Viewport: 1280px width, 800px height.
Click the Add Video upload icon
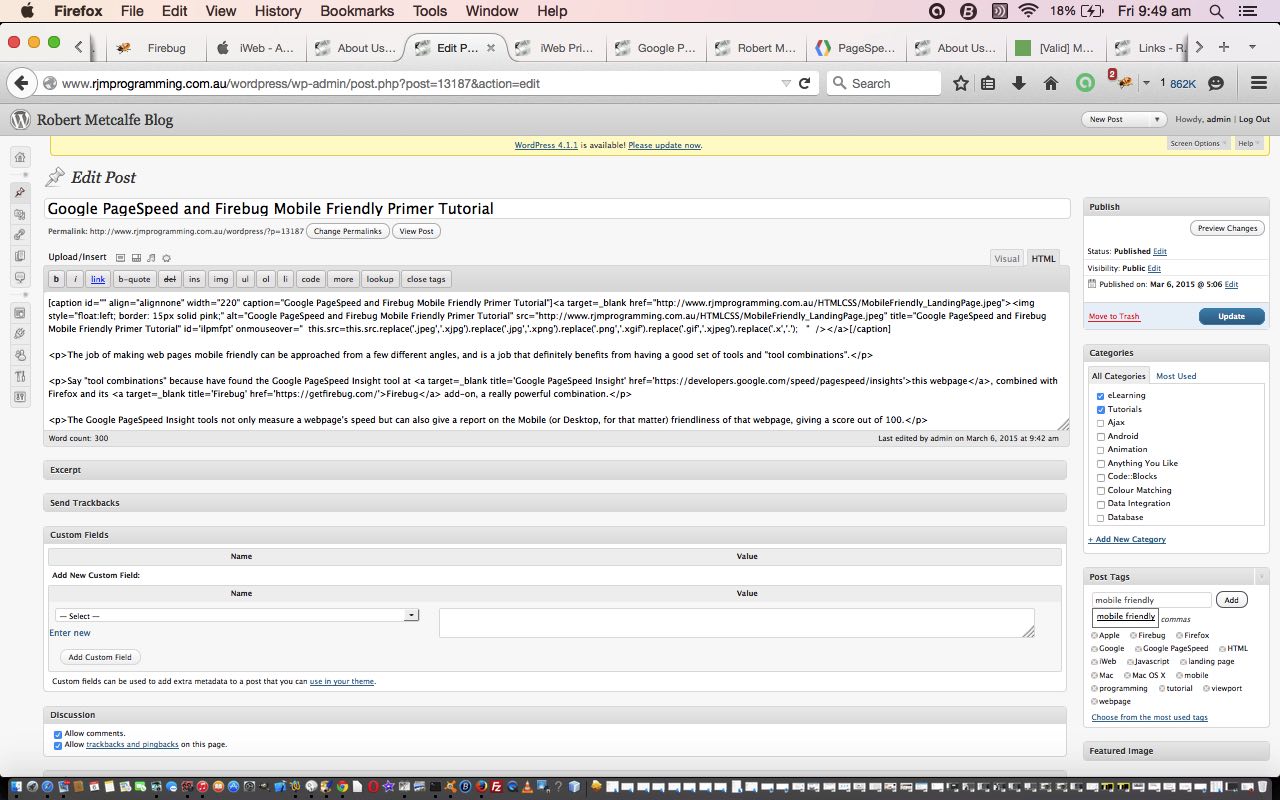pyautogui.click(x=136, y=258)
